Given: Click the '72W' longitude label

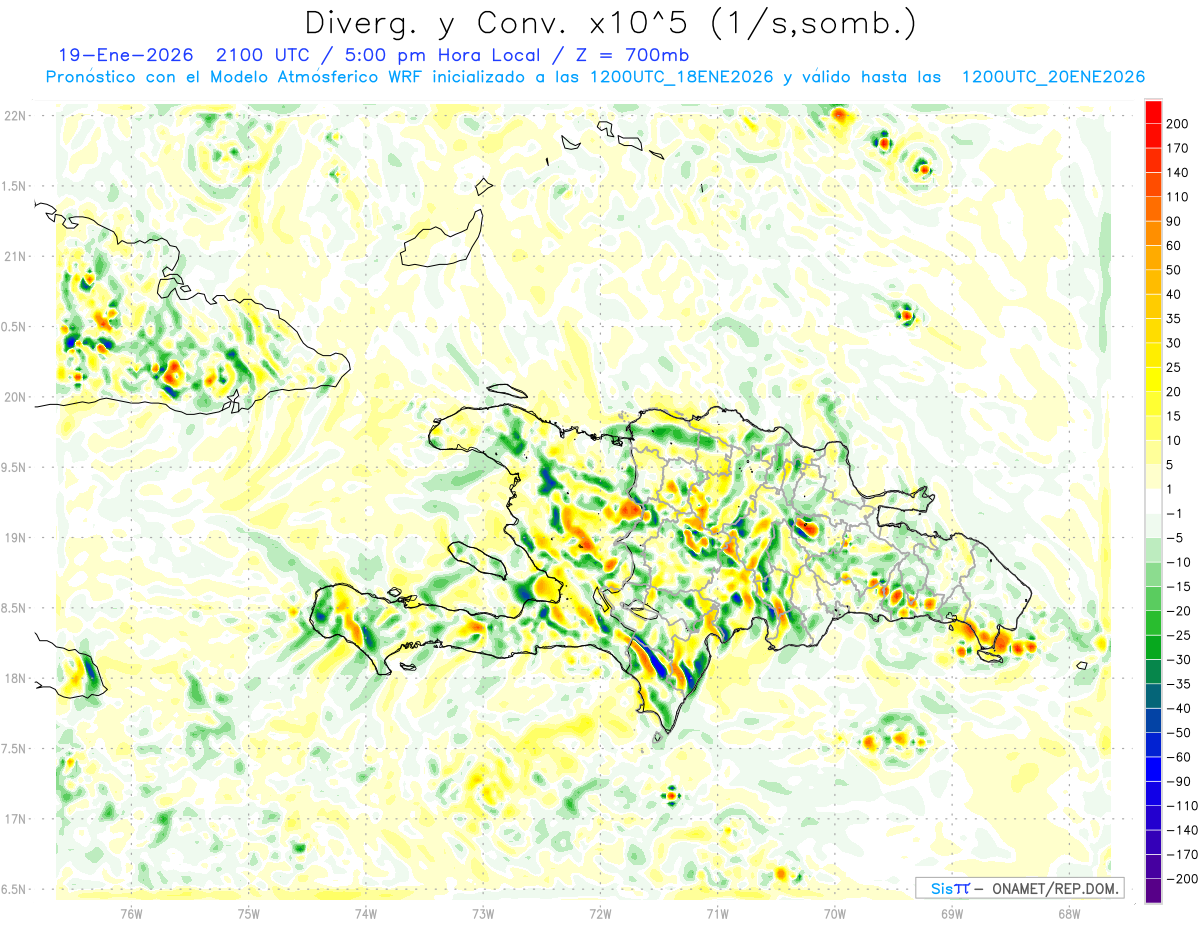Looking at the screenshot, I should pyautogui.click(x=600, y=912).
